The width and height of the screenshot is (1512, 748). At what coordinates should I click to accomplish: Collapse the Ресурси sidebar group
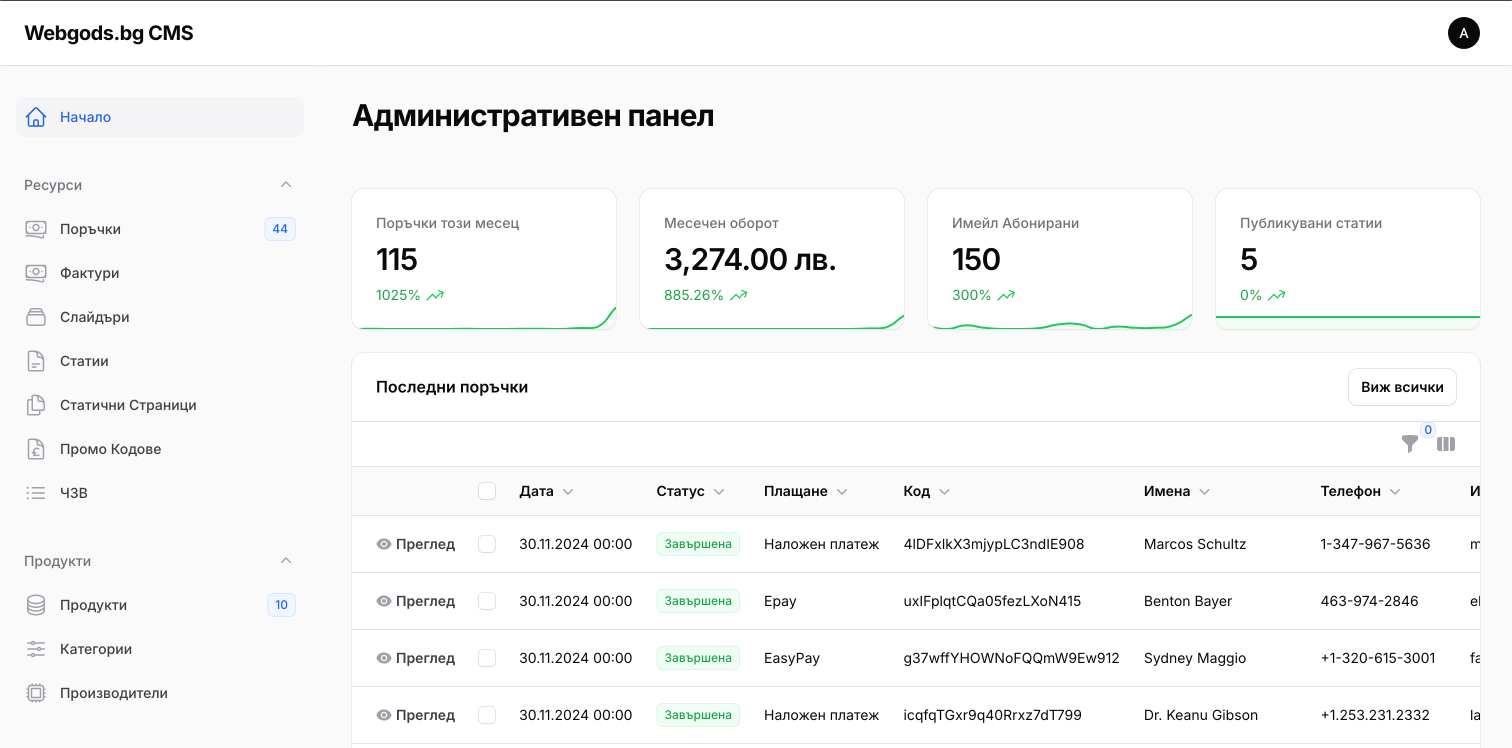tap(286, 185)
